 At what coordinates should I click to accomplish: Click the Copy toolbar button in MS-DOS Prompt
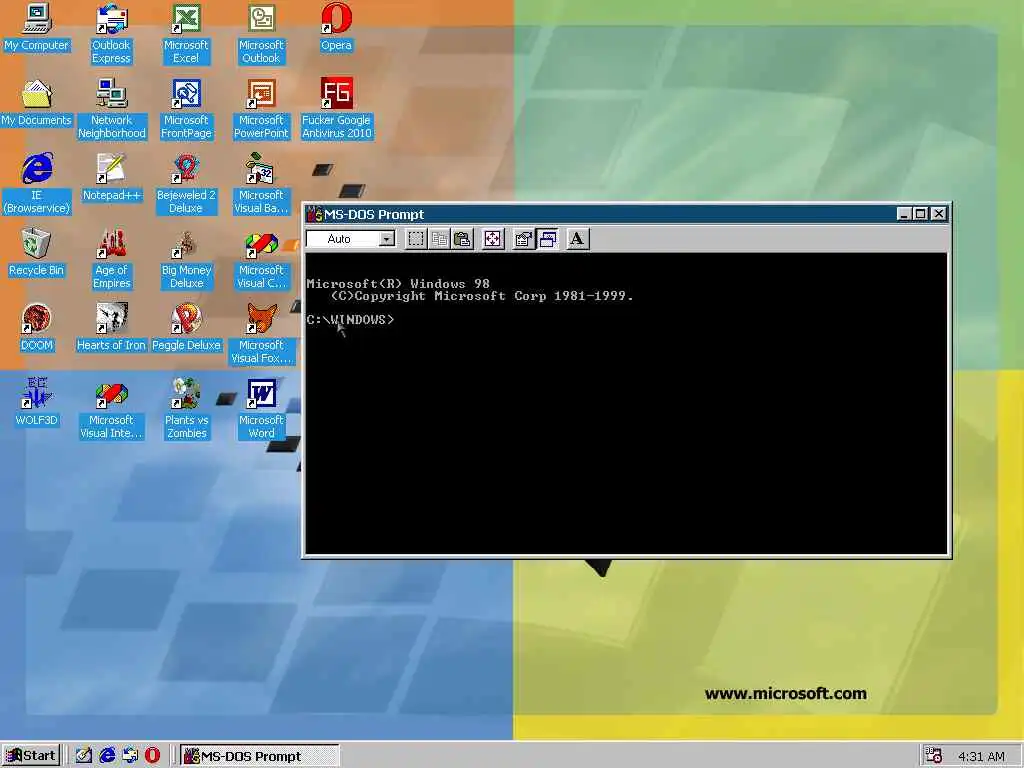pyautogui.click(x=440, y=239)
